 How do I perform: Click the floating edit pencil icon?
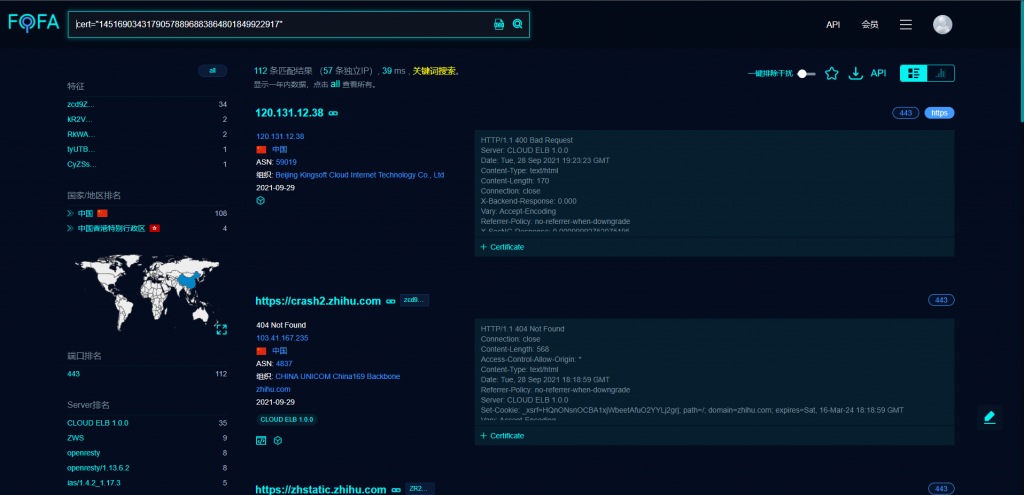click(x=989, y=417)
